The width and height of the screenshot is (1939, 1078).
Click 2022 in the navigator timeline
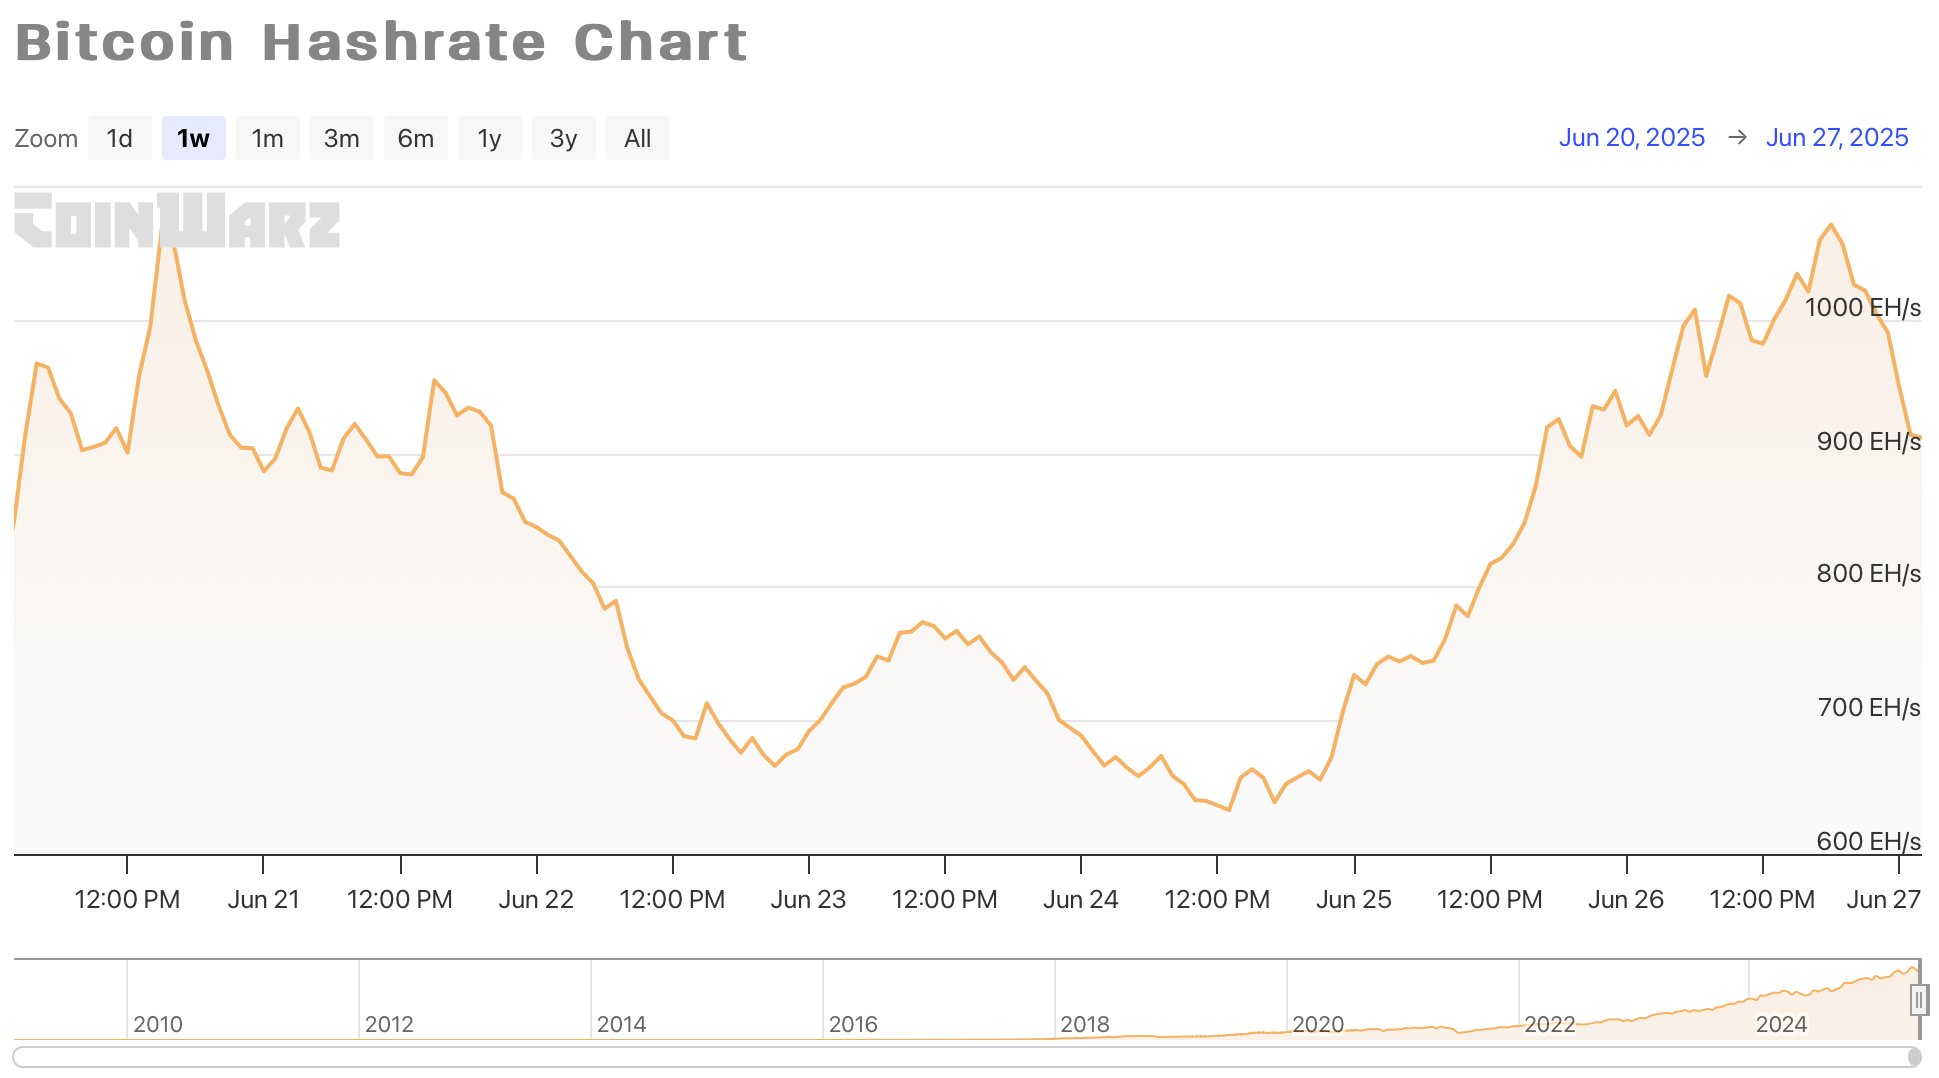coord(1549,1024)
